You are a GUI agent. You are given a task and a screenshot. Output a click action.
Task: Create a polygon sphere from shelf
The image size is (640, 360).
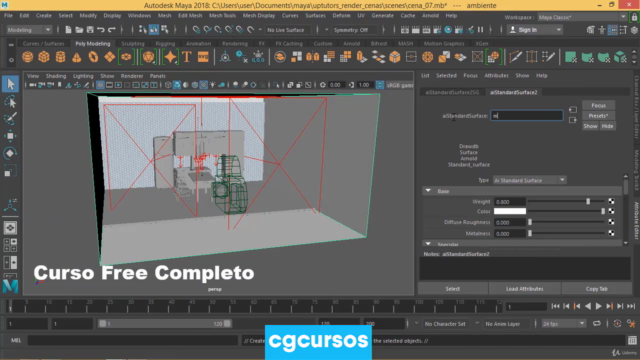point(28,57)
